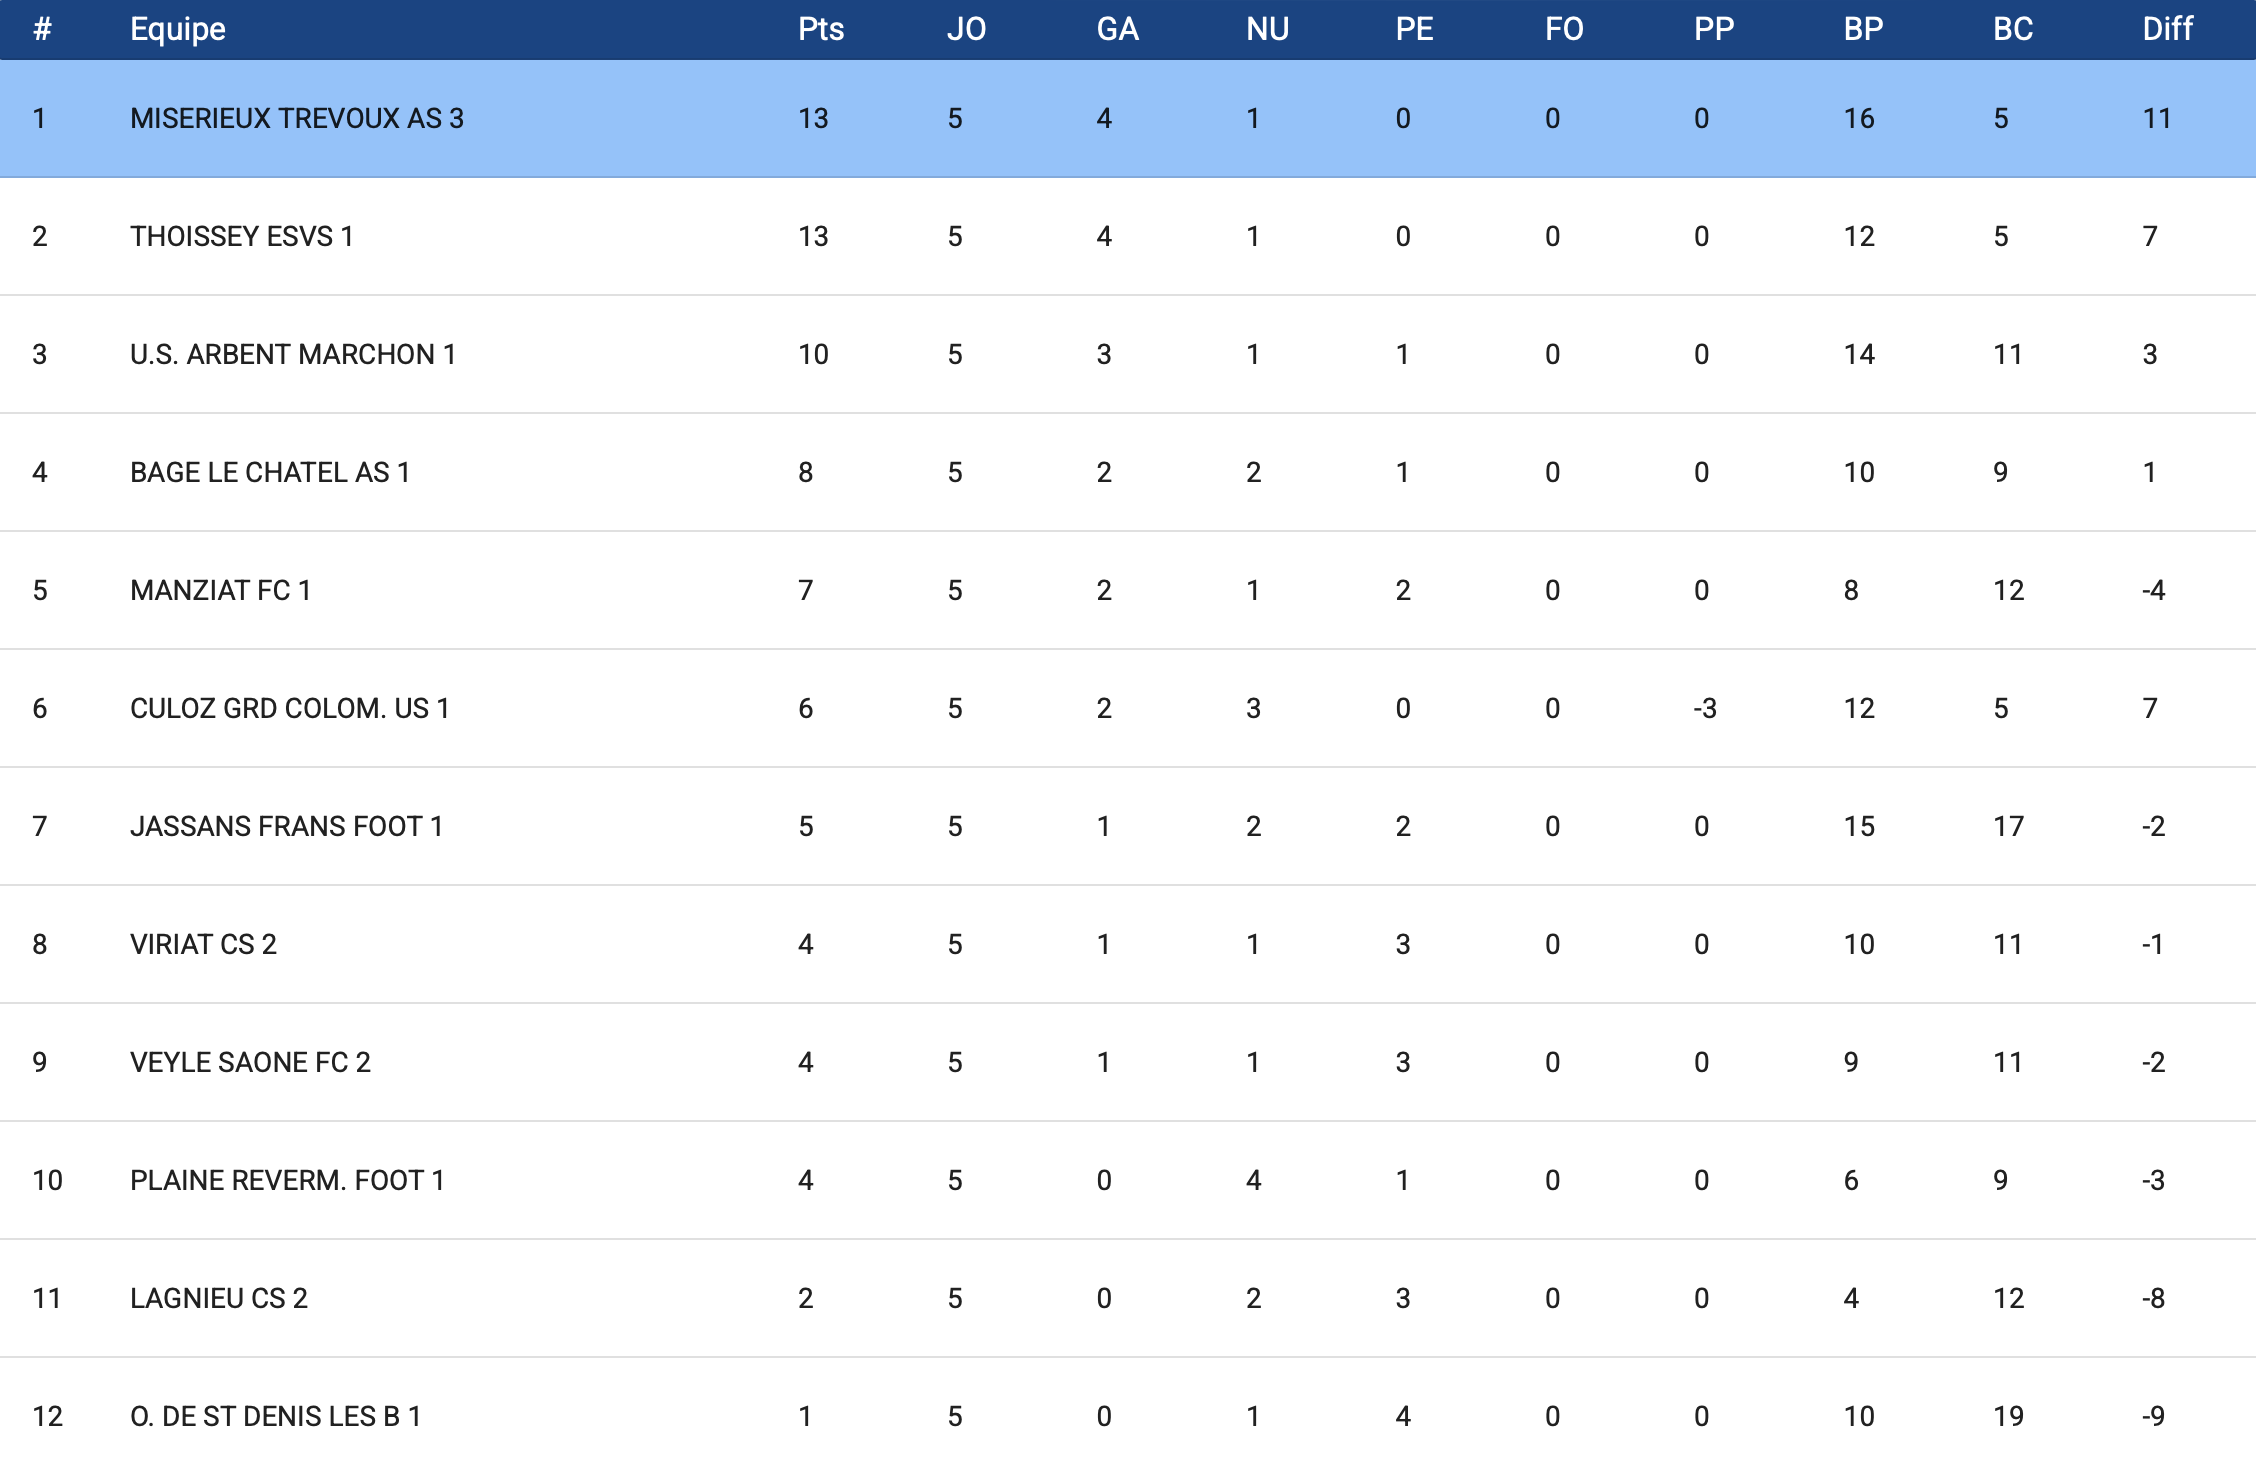This screenshot has width=2256, height=1472.
Task: Click the Pts column header
Action: [820, 29]
